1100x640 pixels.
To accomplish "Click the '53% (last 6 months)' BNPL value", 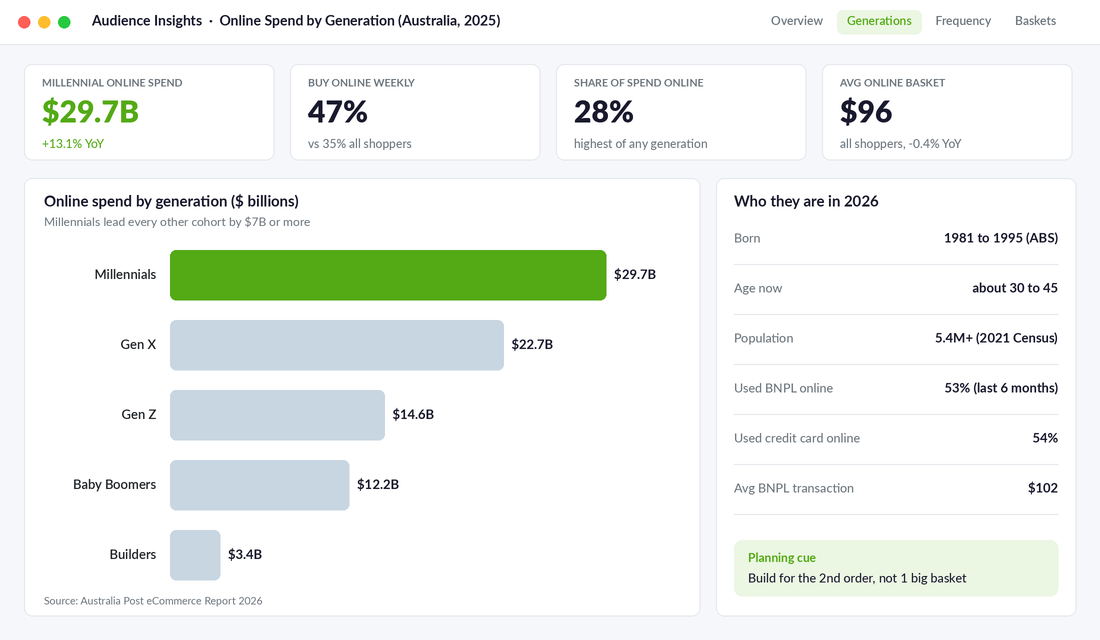I will (1001, 388).
